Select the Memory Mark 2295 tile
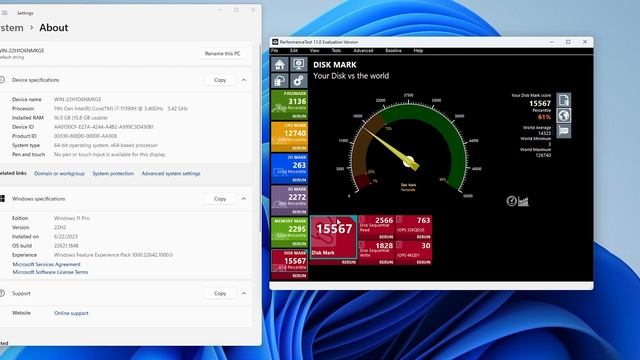This screenshot has width=640, height=360. click(x=289, y=229)
